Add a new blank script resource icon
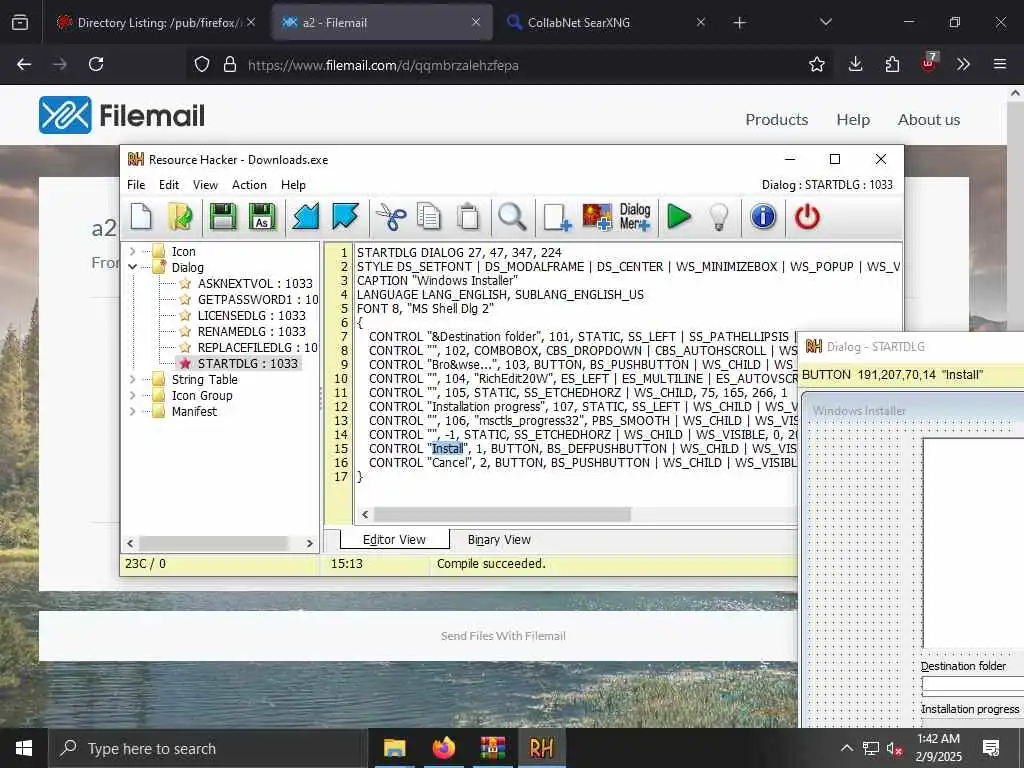The height and width of the screenshot is (768, 1024). pyautogui.click(x=557, y=217)
